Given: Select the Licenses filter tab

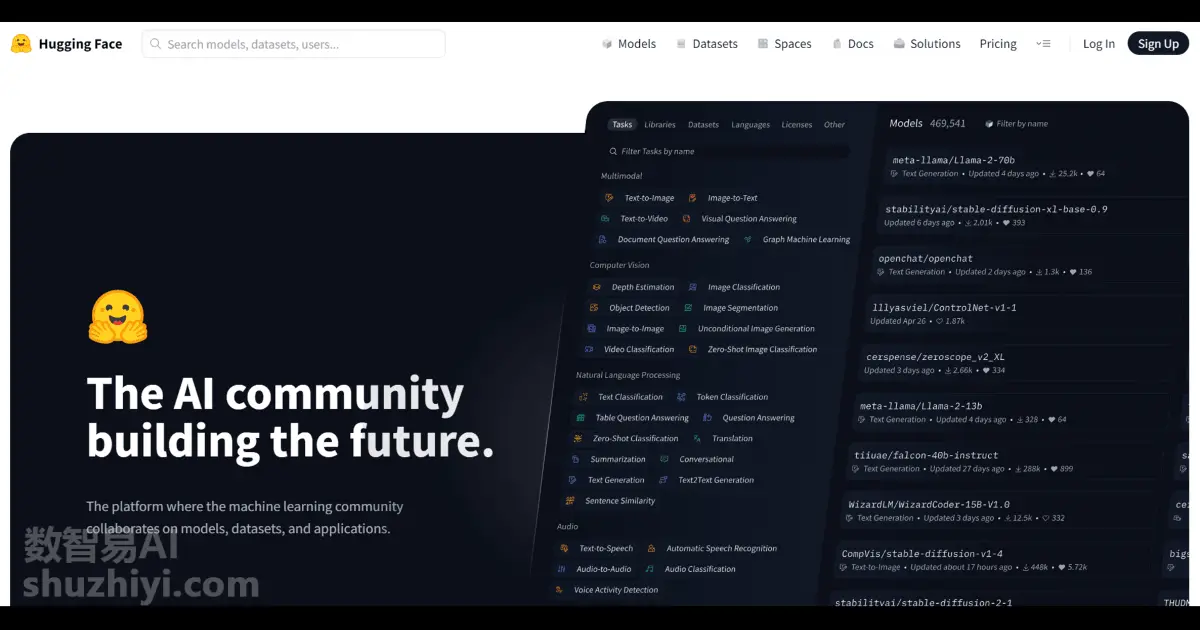Looking at the screenshot, I should click(x=797, y=125).
